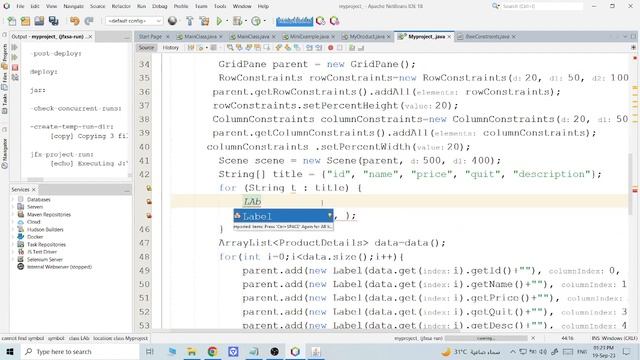Open Chrome from the taskbar
Image resolution: width=640 pixels, height=360 pixels.
click(212, 351)
